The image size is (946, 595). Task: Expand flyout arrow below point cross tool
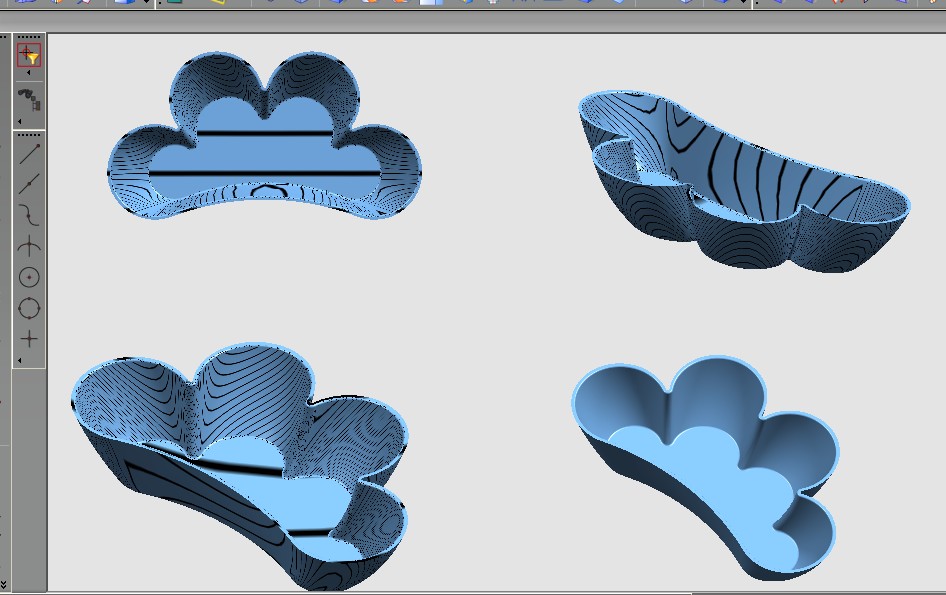19,360
